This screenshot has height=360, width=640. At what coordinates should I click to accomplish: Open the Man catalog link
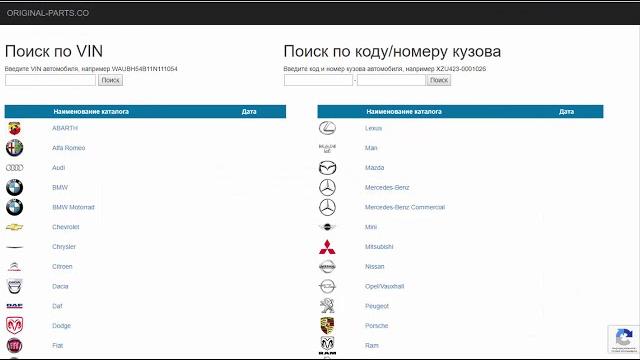coord(371,148)
